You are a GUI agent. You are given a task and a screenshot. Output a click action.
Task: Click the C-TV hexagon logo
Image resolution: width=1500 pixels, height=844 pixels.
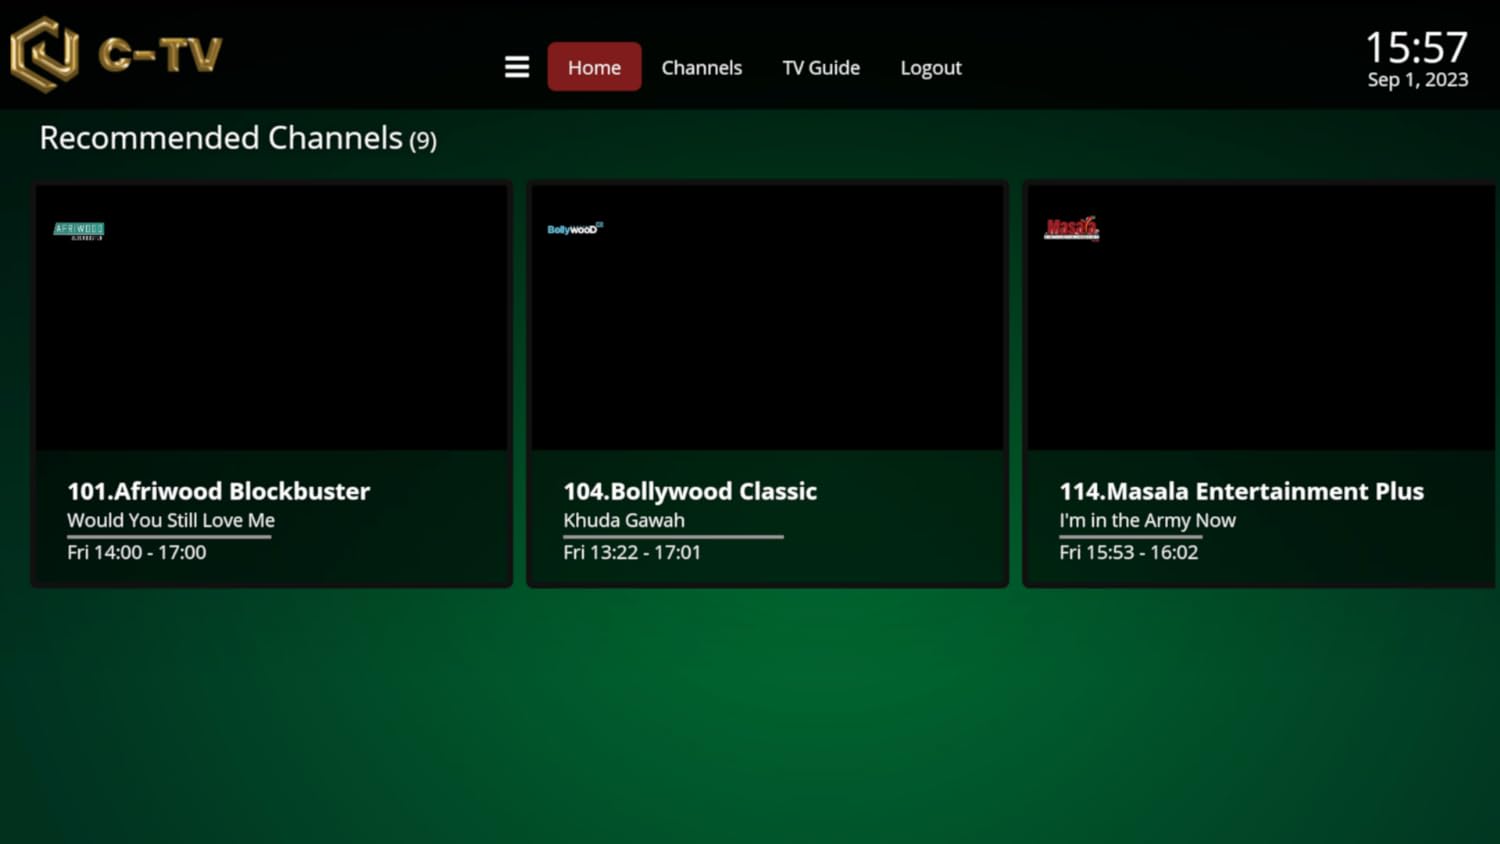45,54
